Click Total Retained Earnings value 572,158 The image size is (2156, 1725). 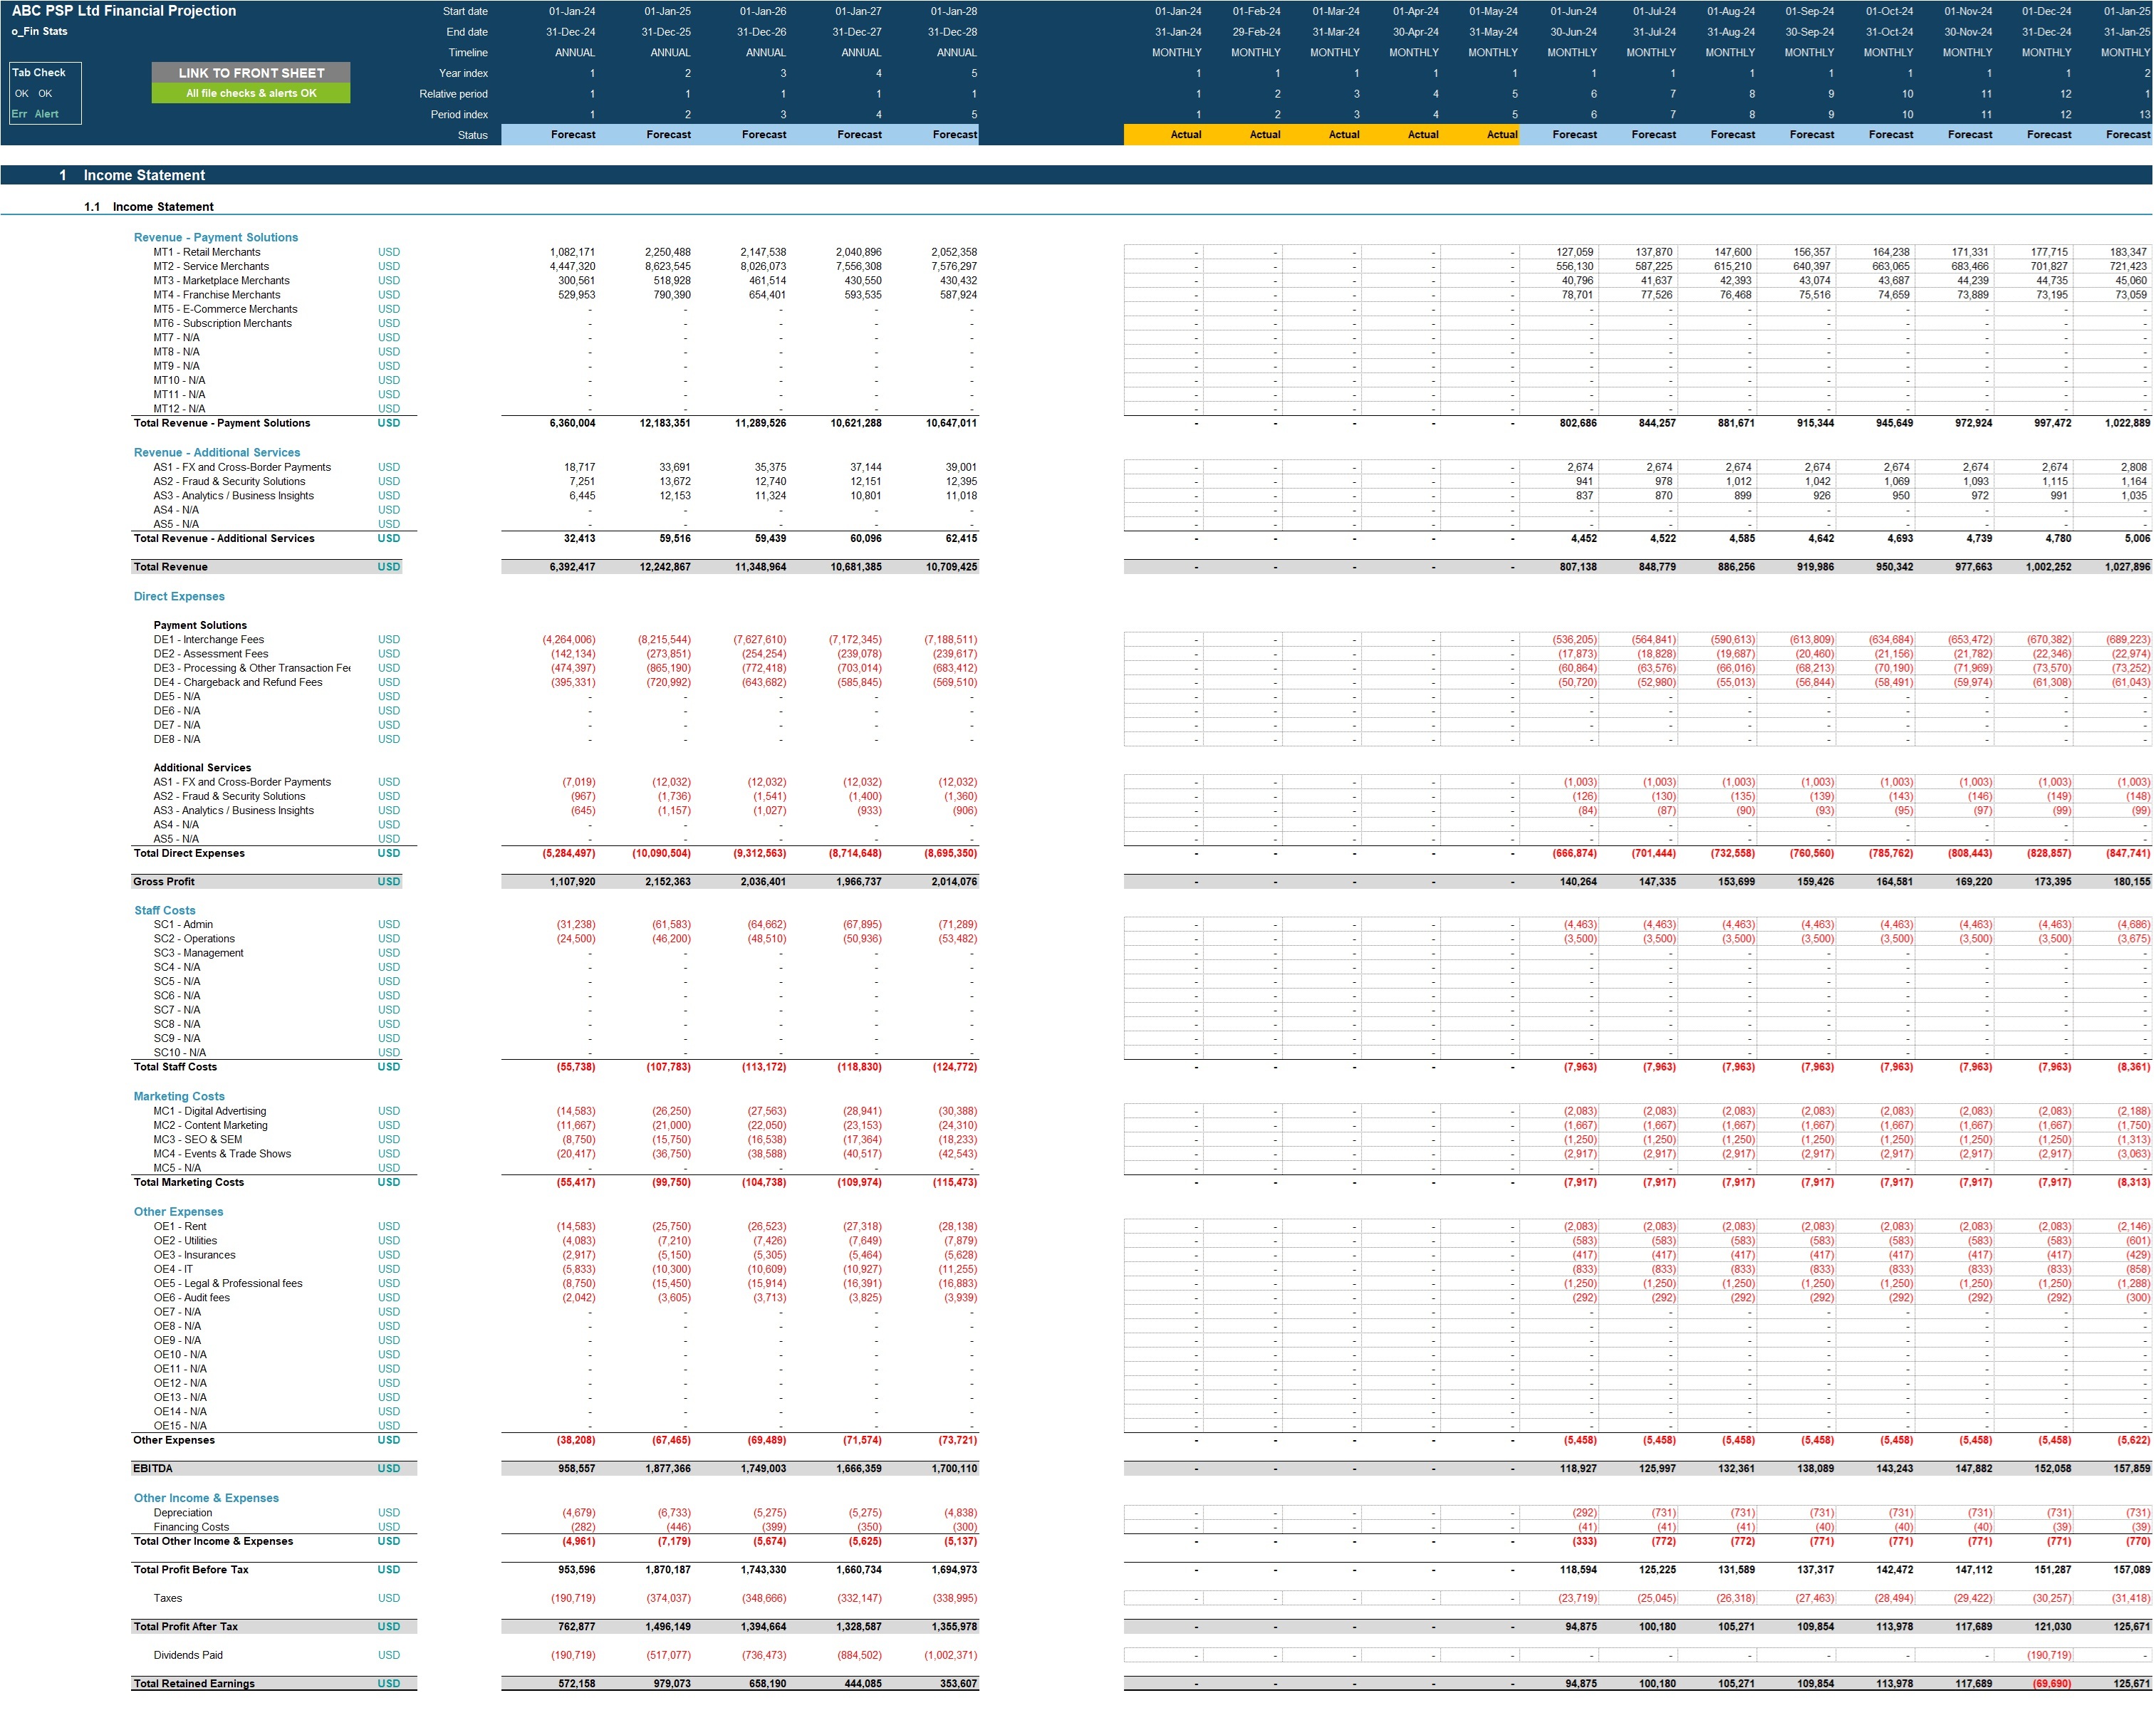pyautogui.click(x=576, y=1684)
